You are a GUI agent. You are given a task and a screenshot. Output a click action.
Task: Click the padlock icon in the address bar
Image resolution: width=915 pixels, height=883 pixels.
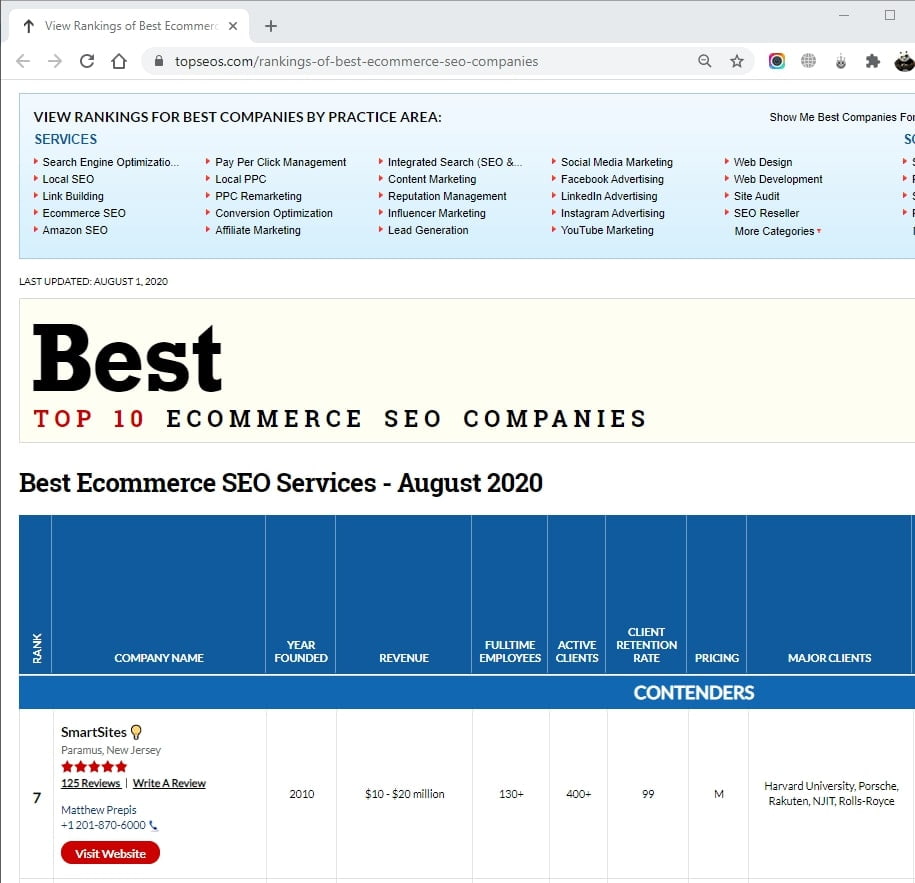(x=159, y=60)
